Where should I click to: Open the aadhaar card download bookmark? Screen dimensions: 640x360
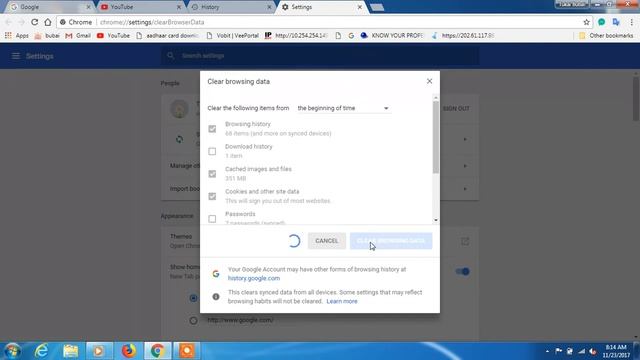[167, 36]
